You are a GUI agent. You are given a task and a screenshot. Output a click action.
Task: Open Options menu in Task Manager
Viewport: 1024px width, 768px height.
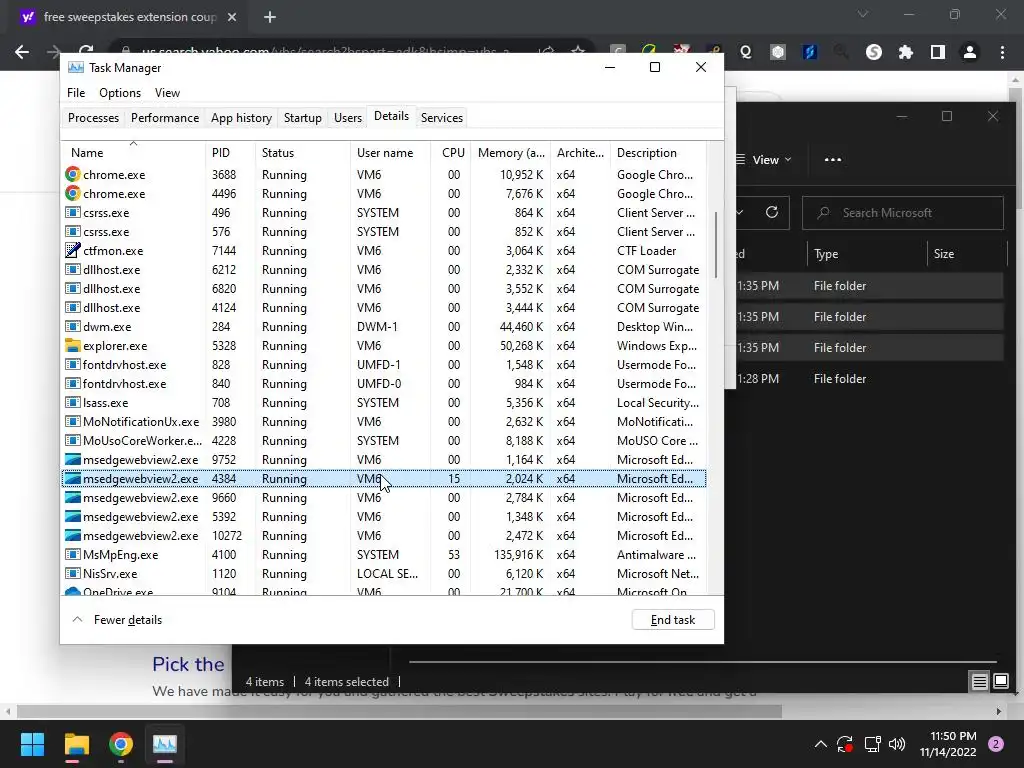pos(120,93)
